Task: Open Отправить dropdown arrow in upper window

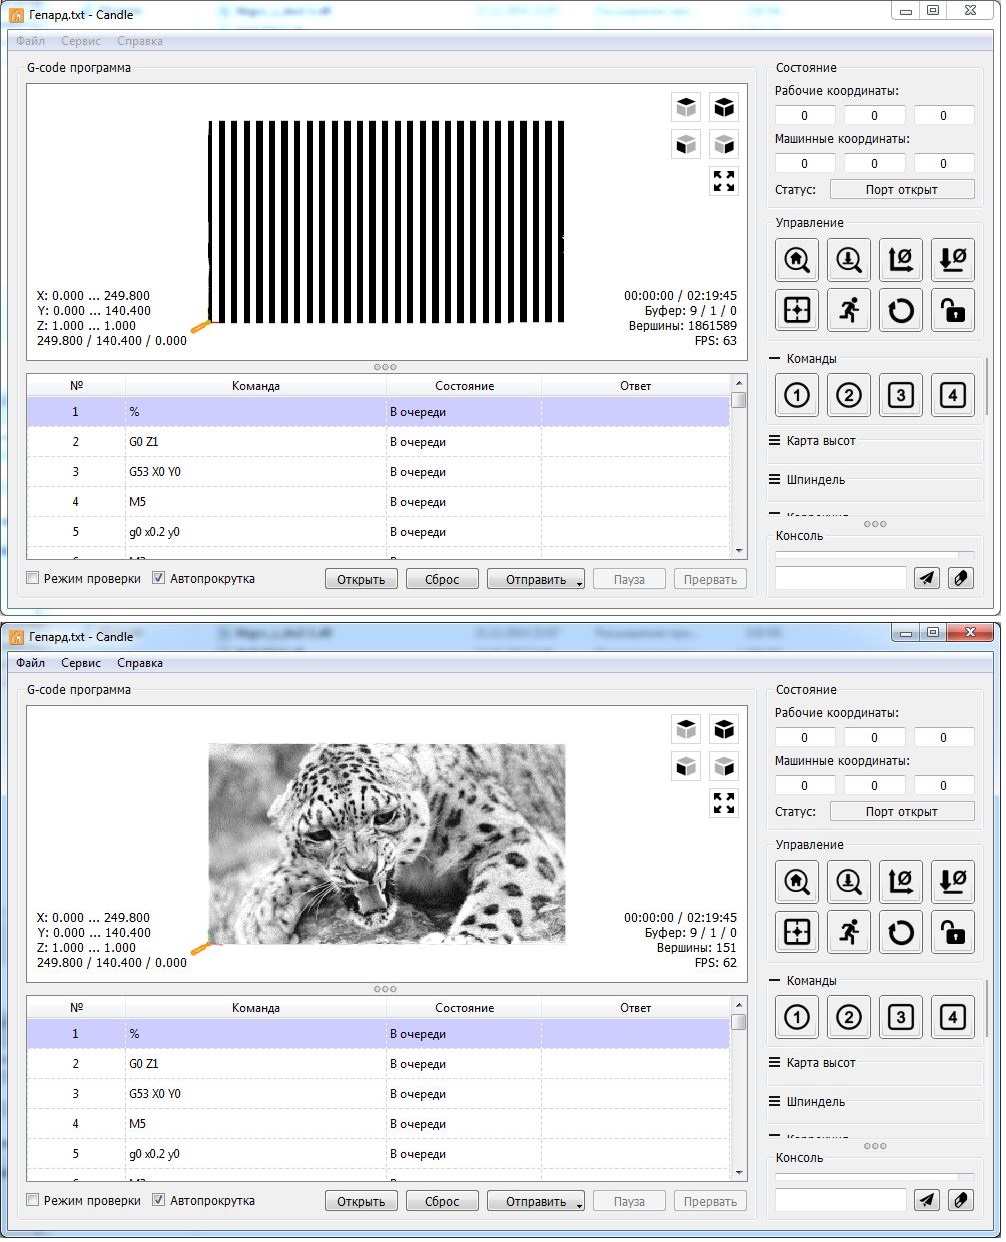Action: point(579,581)
